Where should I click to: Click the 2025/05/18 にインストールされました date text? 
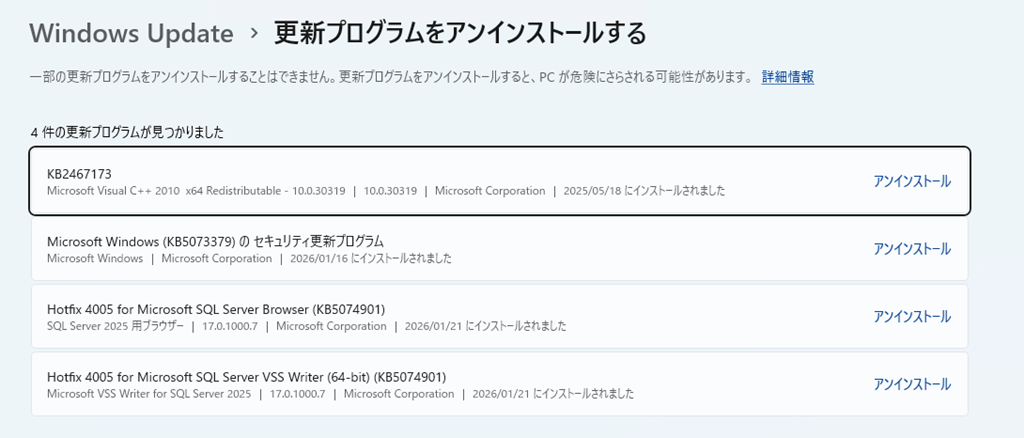click(x=645, y=190)
